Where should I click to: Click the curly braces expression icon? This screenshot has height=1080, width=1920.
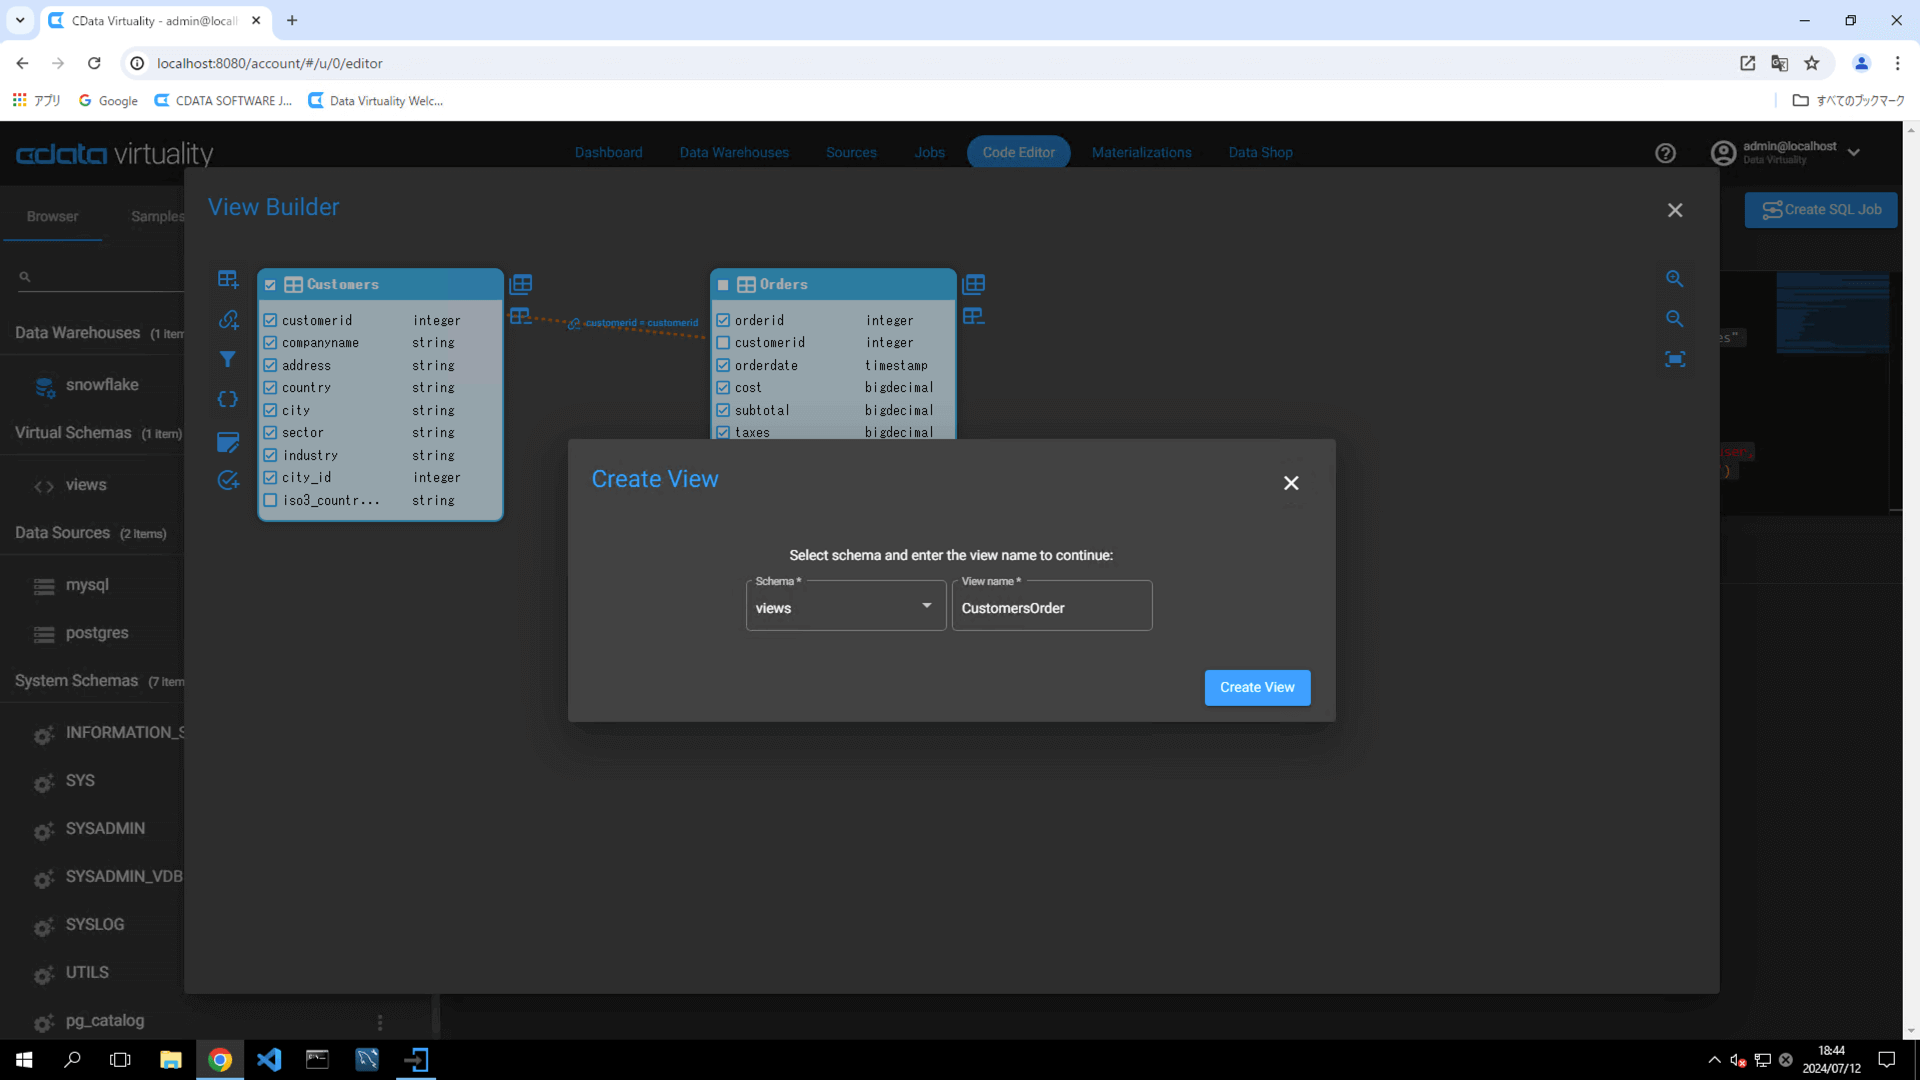coord(228,399)
